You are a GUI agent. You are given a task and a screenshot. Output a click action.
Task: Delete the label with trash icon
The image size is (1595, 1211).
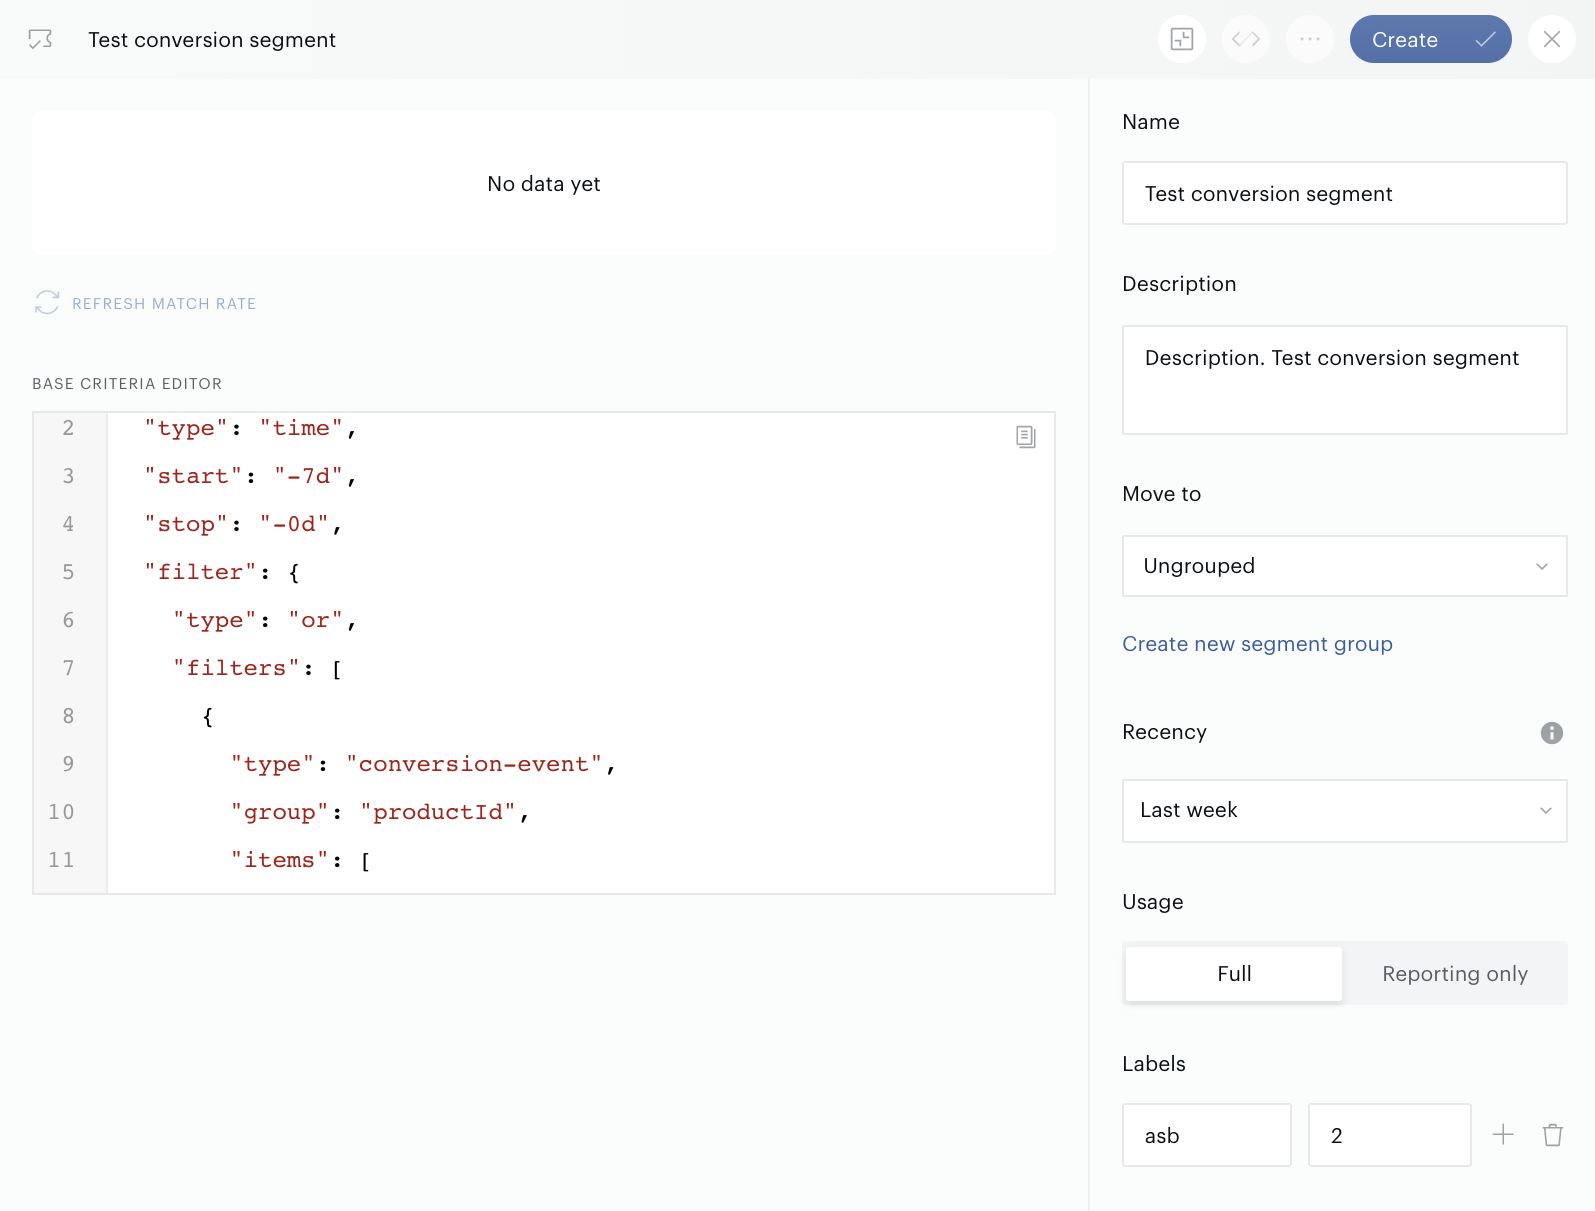(x=1553, y=1135)
